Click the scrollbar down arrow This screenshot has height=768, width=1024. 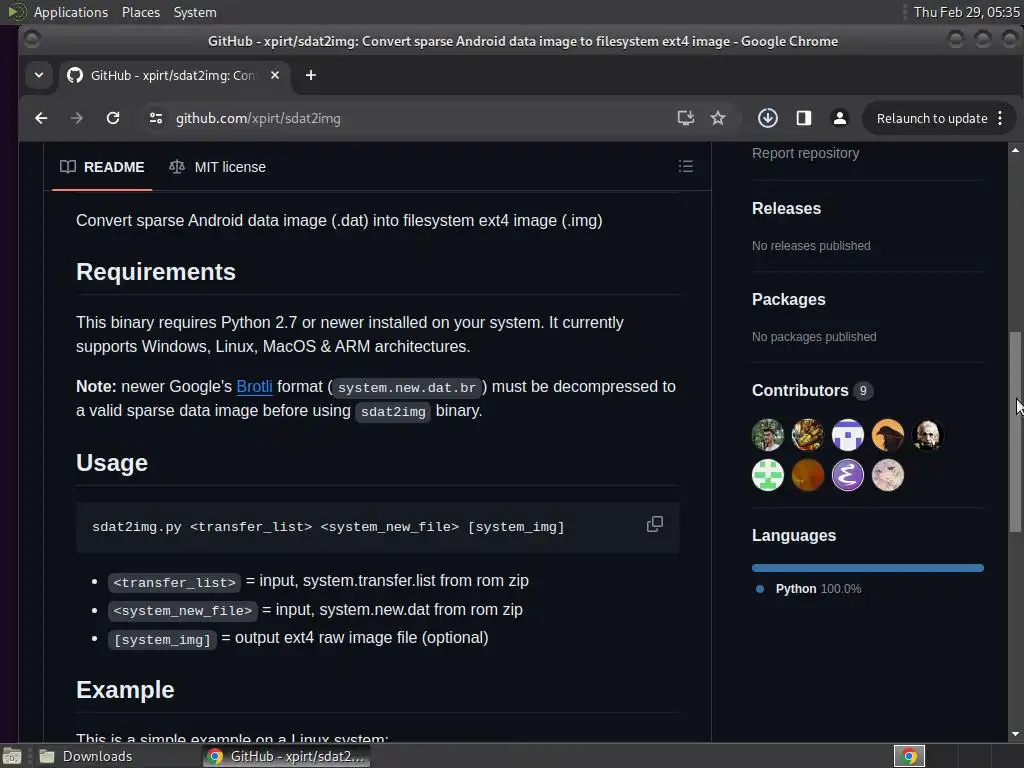1015,734
